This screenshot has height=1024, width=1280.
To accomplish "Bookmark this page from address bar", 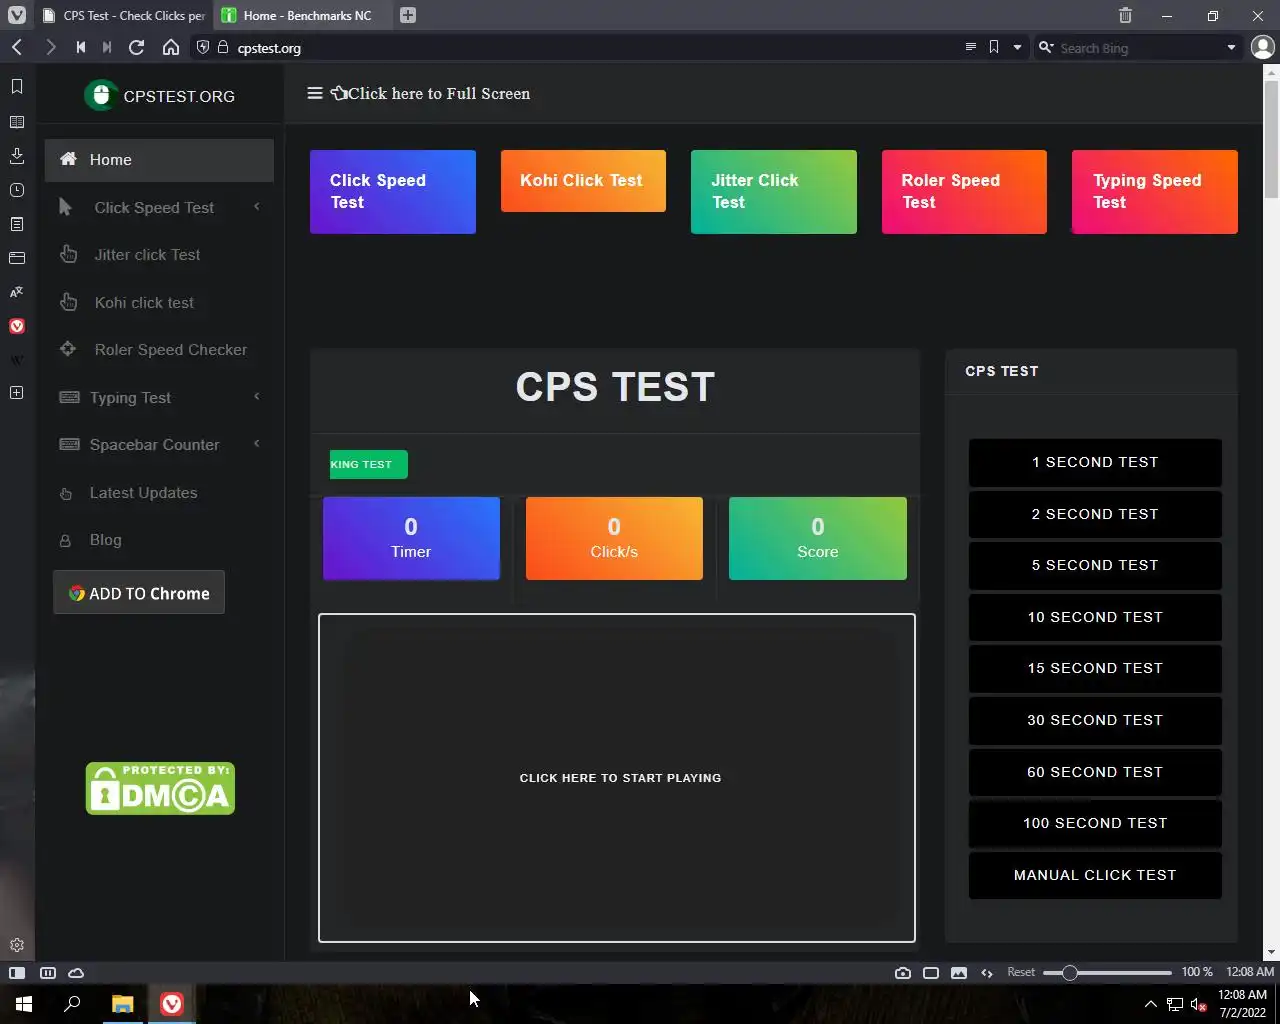I will pos(994,47).
